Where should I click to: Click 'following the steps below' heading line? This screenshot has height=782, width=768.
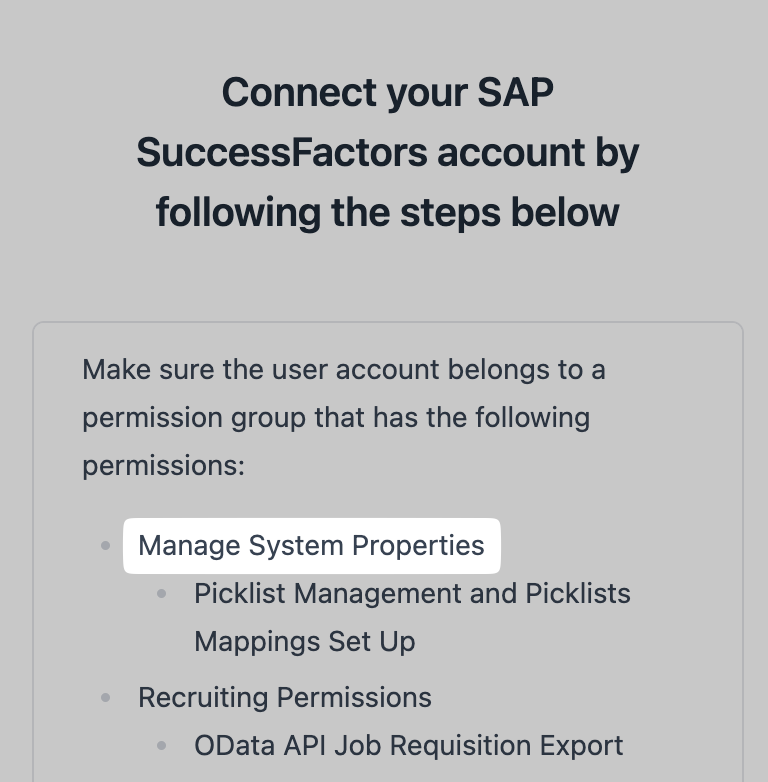(387, 213)
